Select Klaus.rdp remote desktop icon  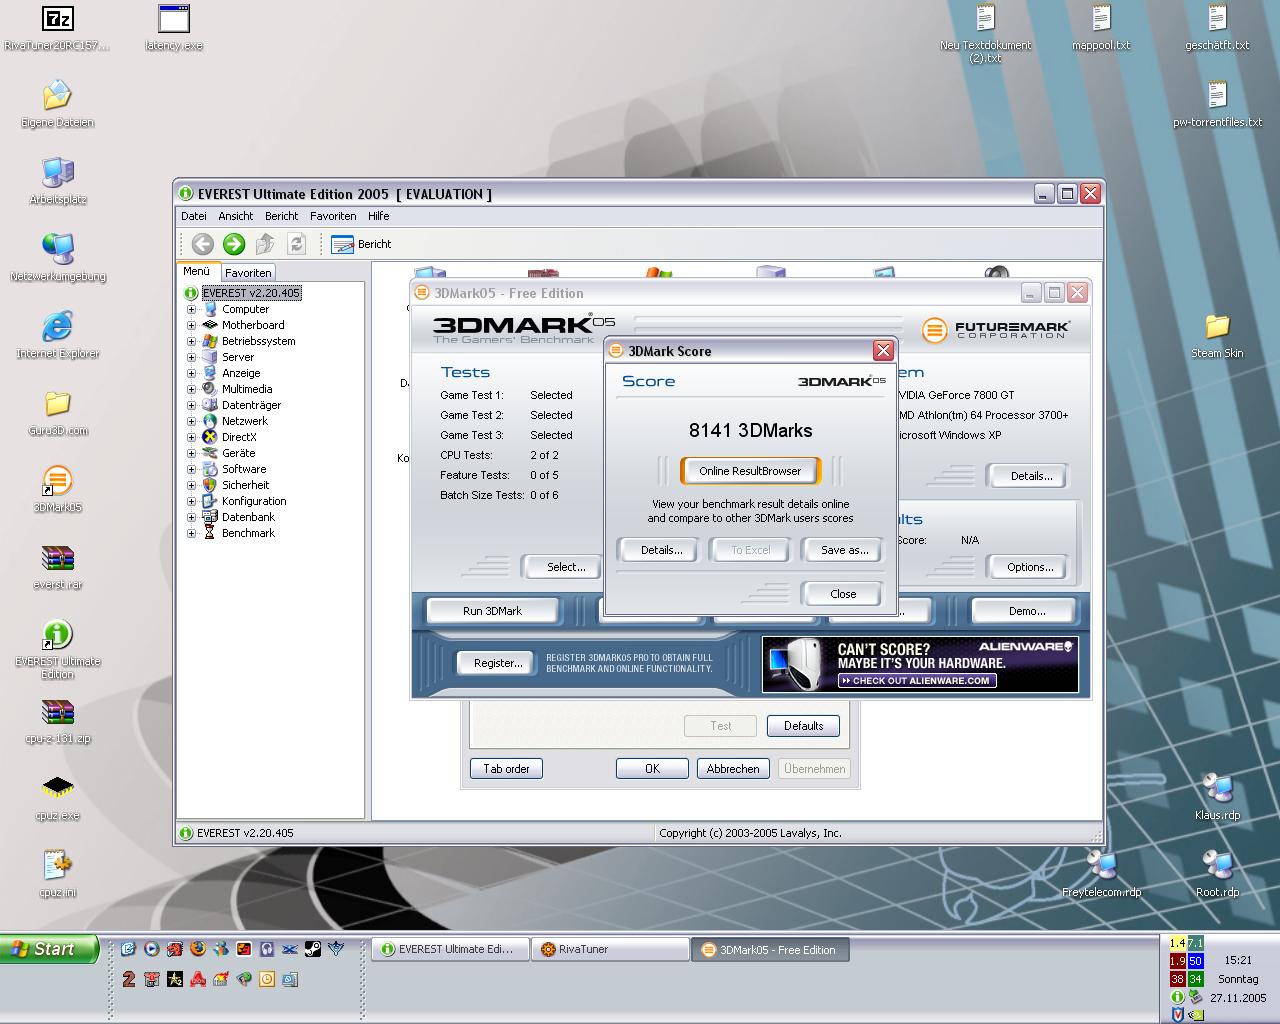coord(1217,797)
